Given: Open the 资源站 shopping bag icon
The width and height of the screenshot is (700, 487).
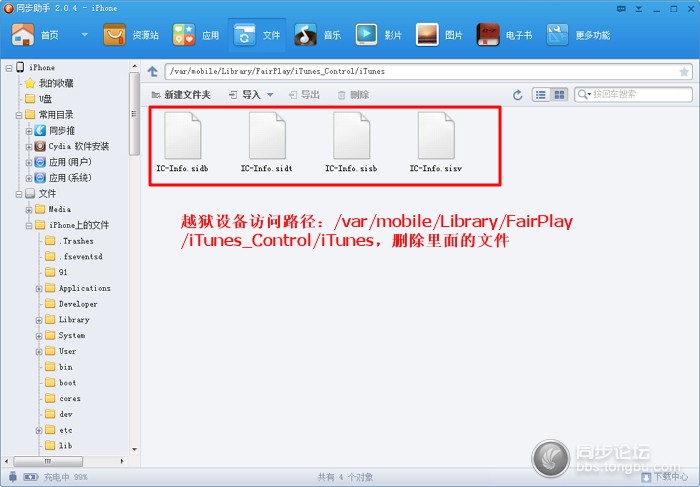Looking at the screenshot, I should tap(114, 35).
